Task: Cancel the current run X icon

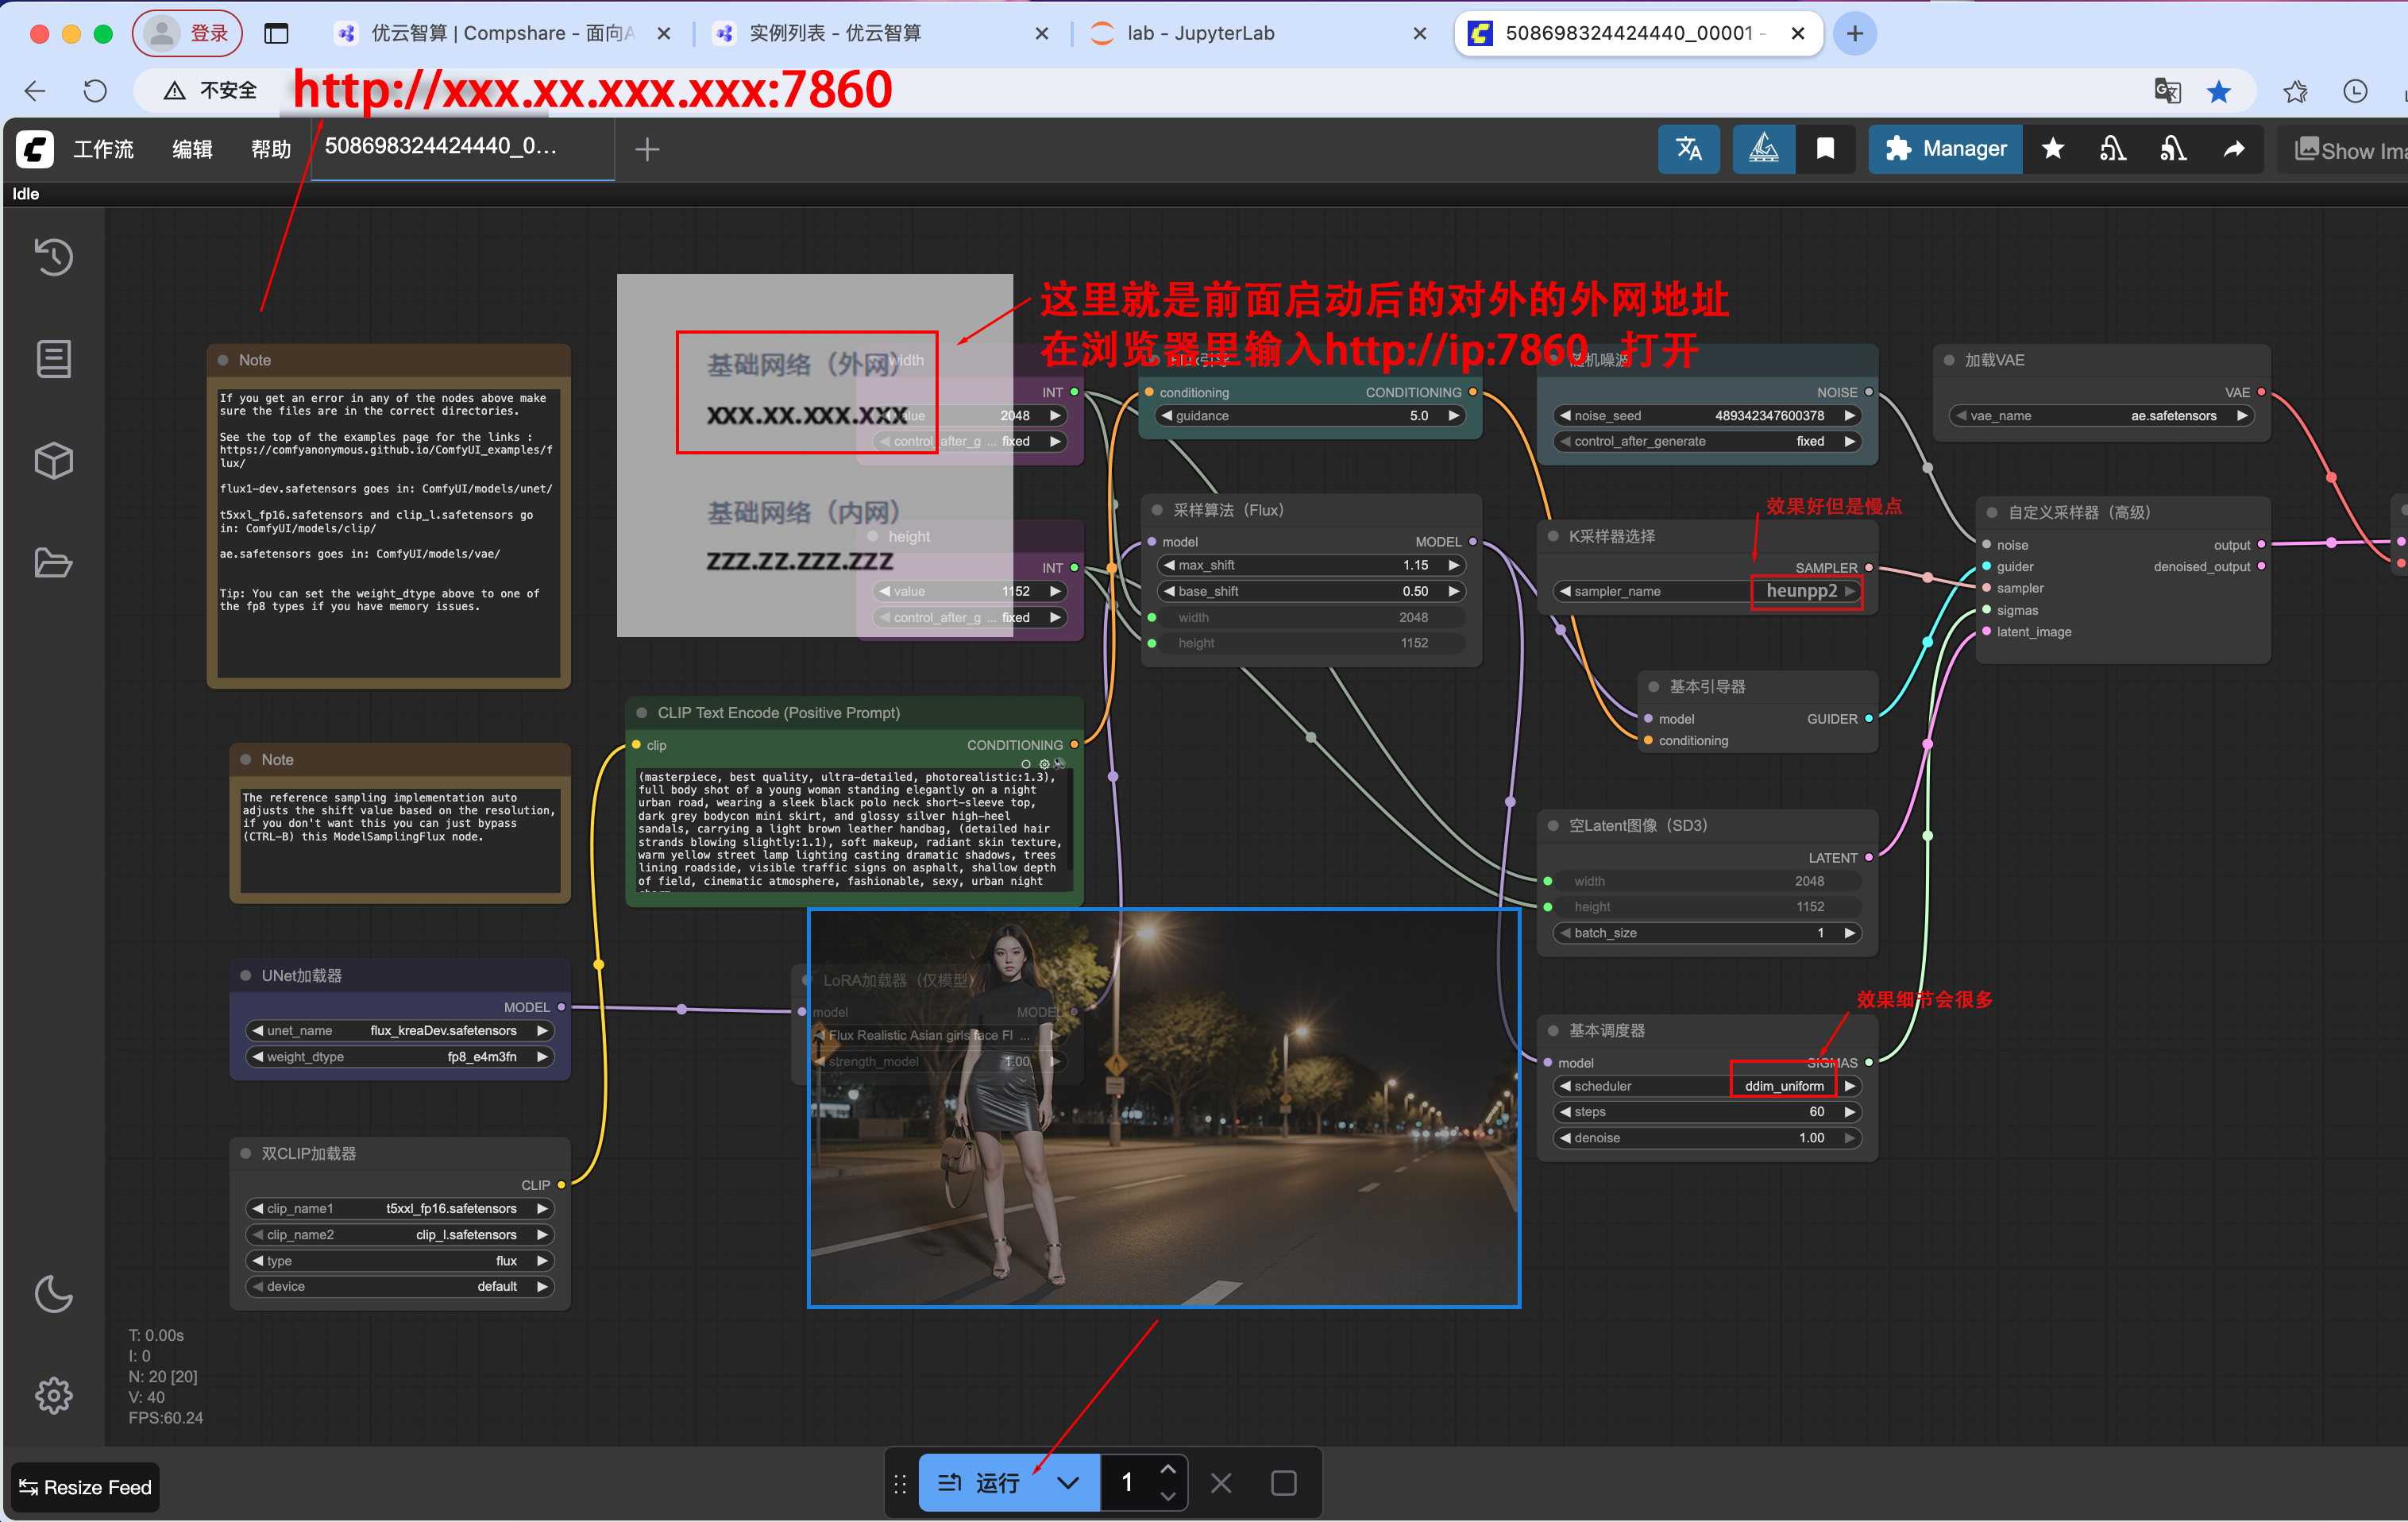Action: tap(1221, 1483)
